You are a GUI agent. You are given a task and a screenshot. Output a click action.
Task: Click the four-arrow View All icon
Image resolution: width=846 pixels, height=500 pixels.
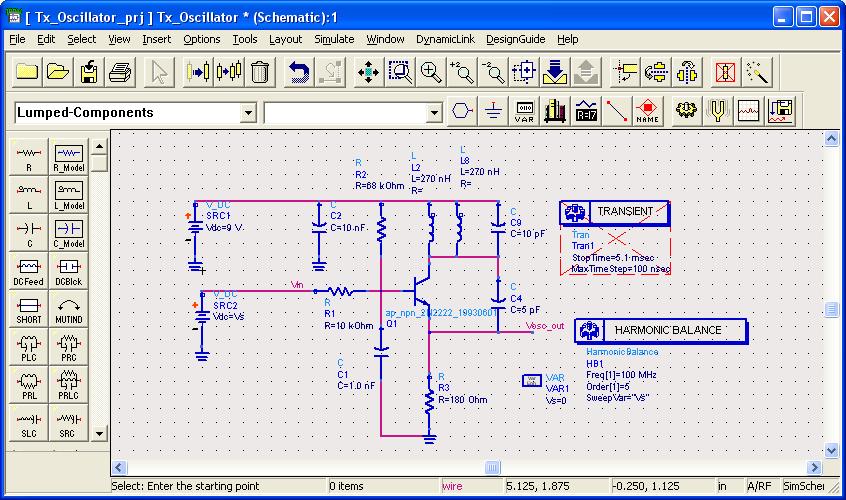[x=369, y=72]
